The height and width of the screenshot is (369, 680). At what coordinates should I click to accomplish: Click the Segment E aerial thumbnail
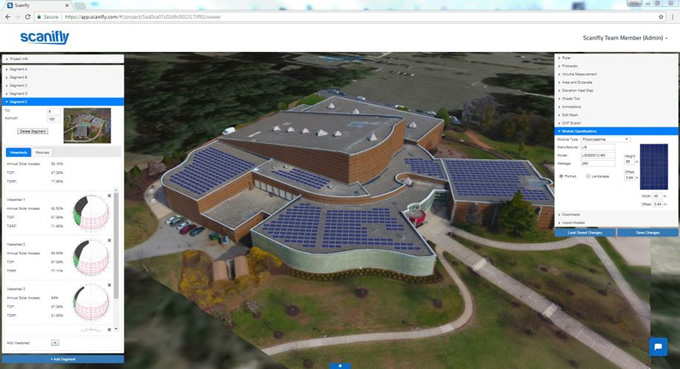(x=87, y=125)
